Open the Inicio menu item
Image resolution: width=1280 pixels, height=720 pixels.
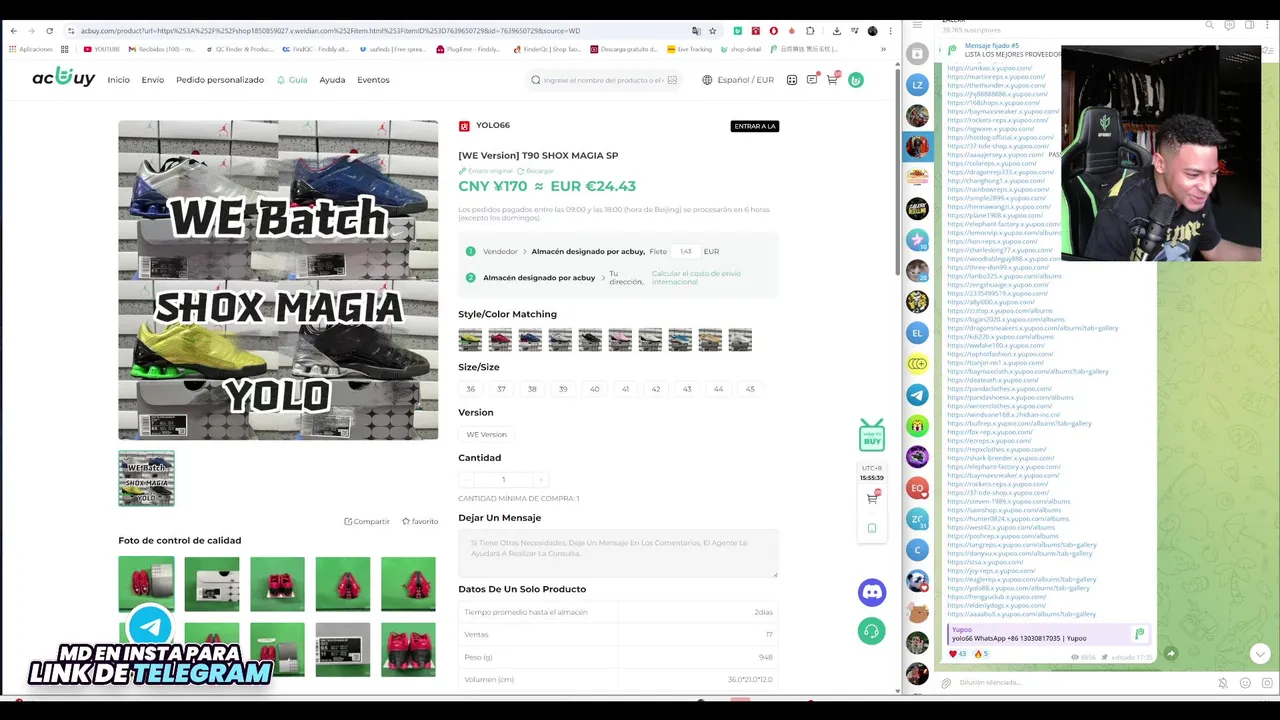118,80
